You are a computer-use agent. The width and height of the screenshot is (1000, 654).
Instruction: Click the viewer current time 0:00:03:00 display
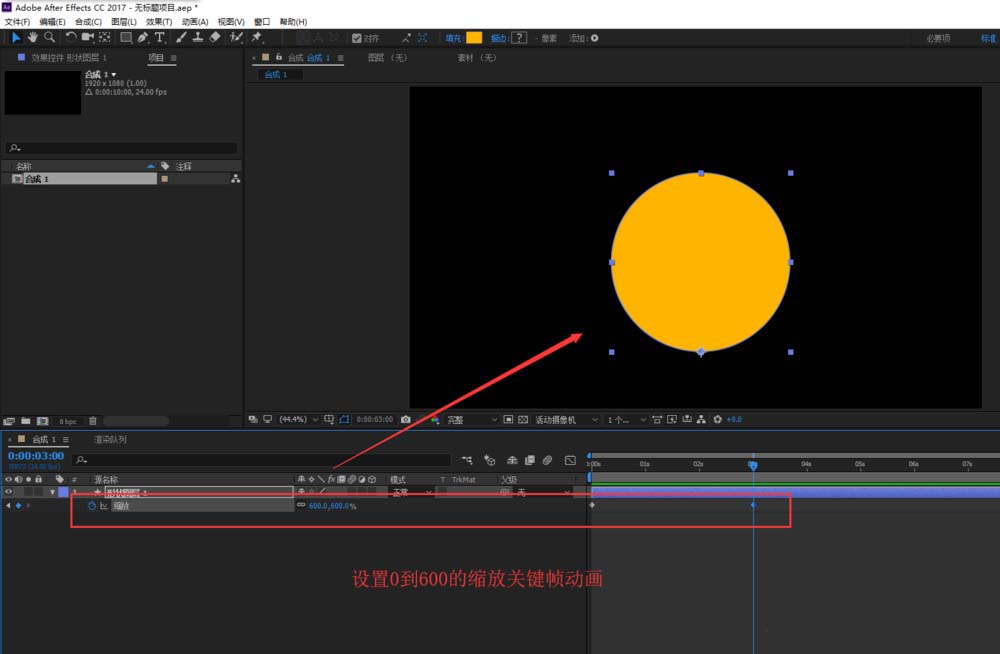[x=375, y=420]
